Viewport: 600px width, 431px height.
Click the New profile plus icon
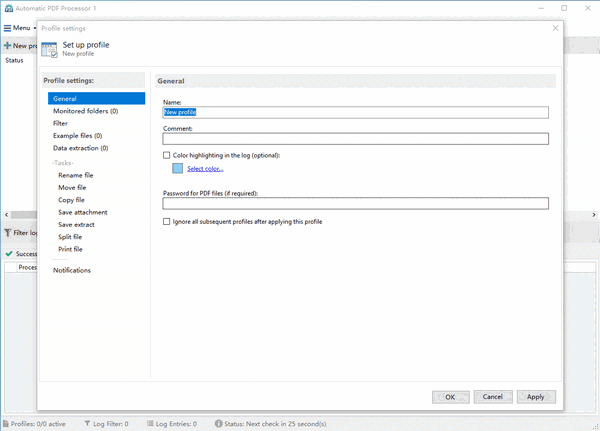point(7,46)
